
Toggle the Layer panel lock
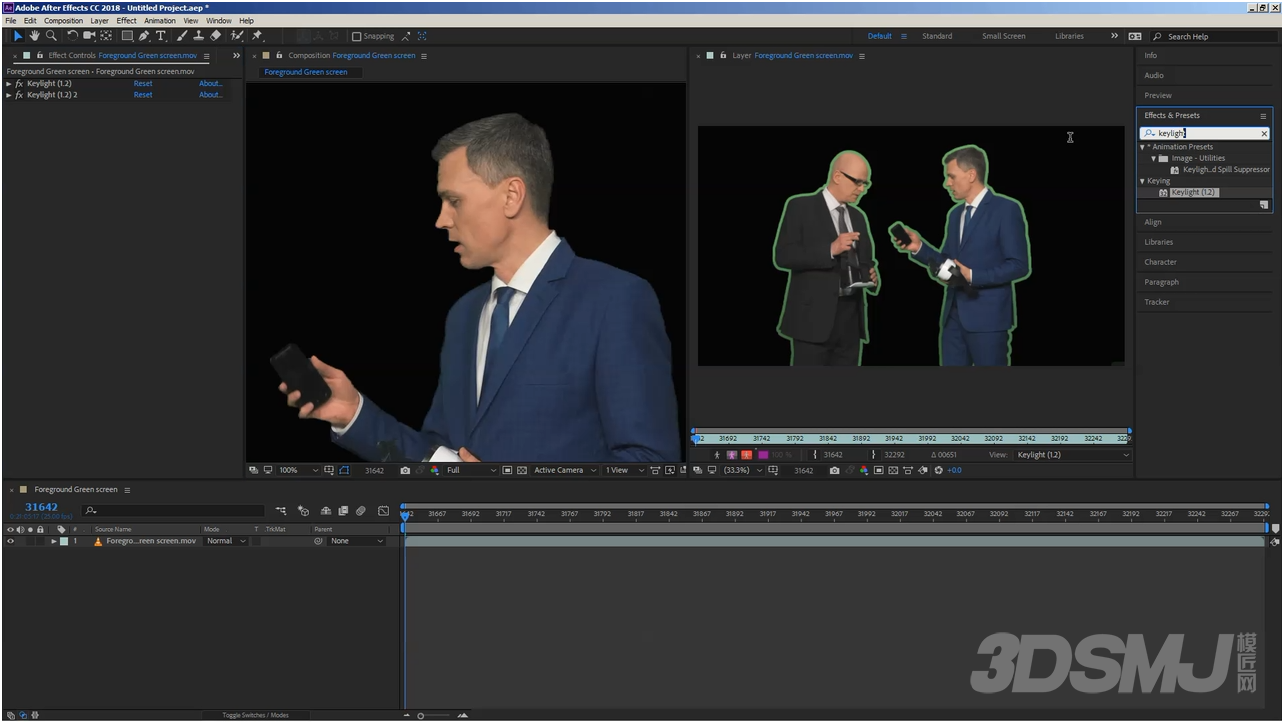pyautogui.click(x=722, y=56)
